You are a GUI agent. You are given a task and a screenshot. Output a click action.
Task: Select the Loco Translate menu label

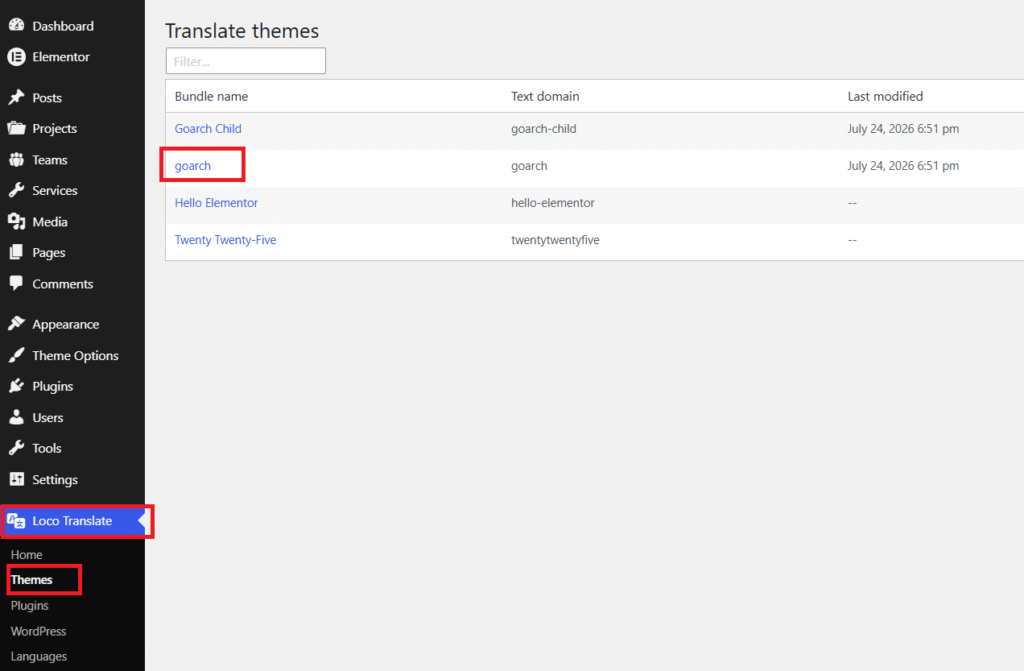(x=72, y=521)
